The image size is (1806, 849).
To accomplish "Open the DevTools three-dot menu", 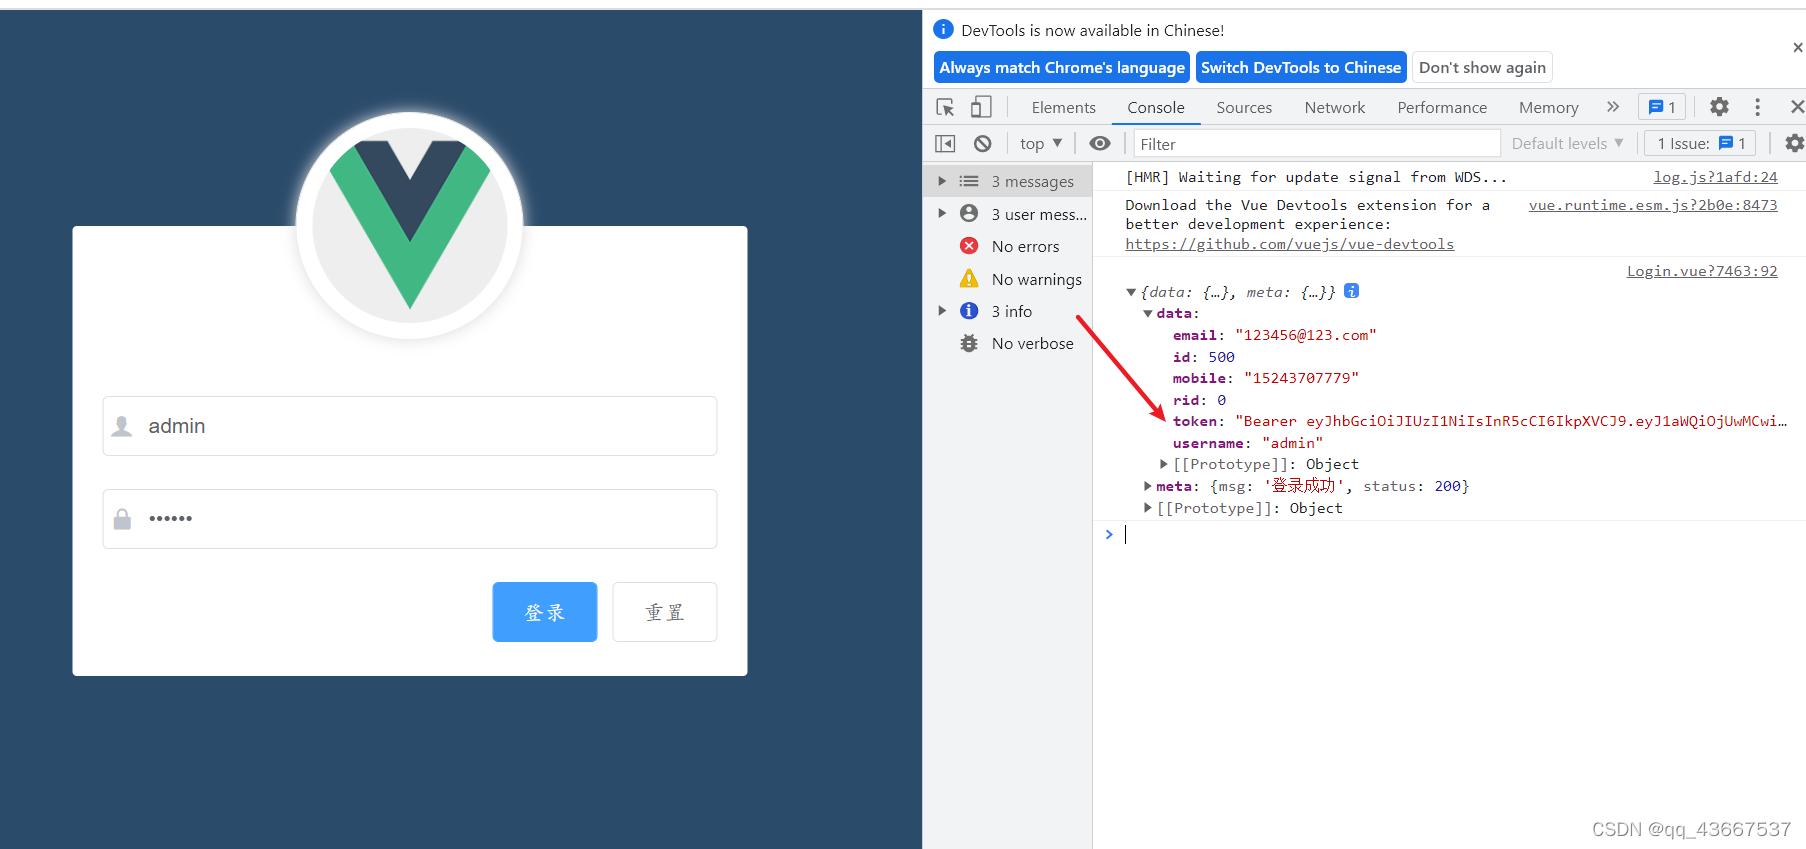I will pos(1757,107).
